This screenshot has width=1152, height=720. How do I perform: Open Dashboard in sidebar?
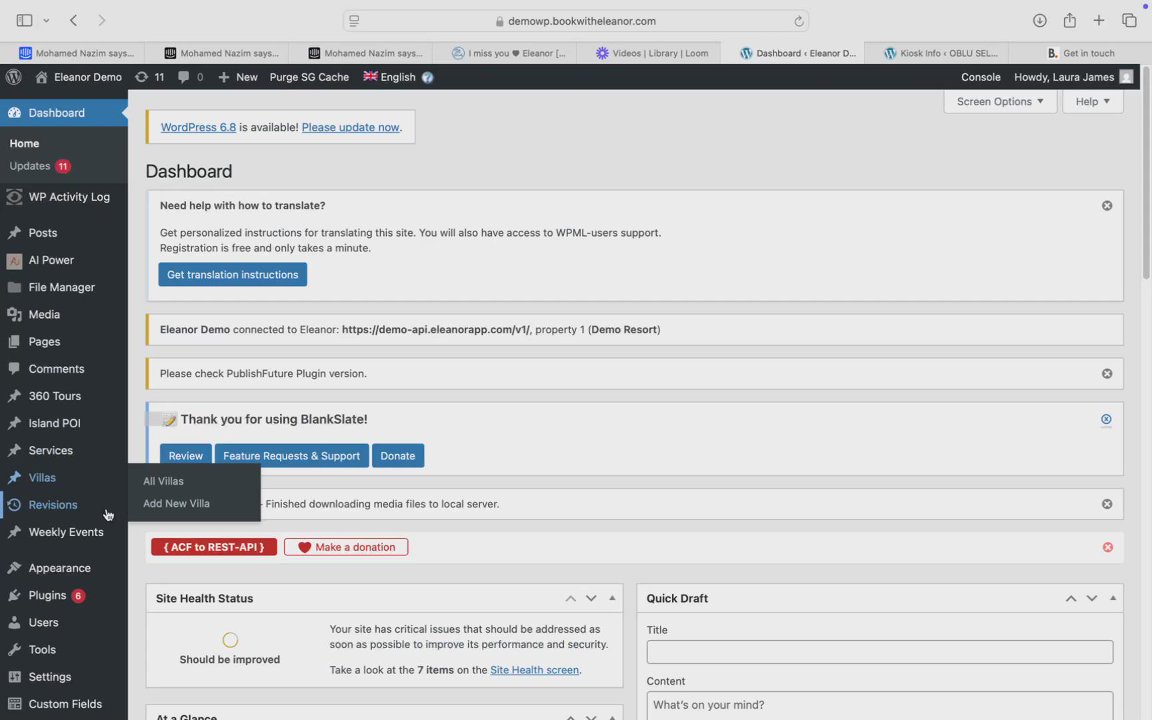(x=64, y=113)
